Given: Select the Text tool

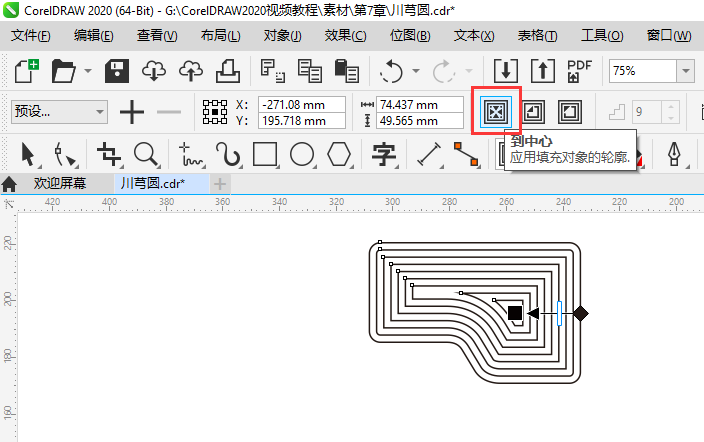Looking at the screenshot, I should [383, 154].
